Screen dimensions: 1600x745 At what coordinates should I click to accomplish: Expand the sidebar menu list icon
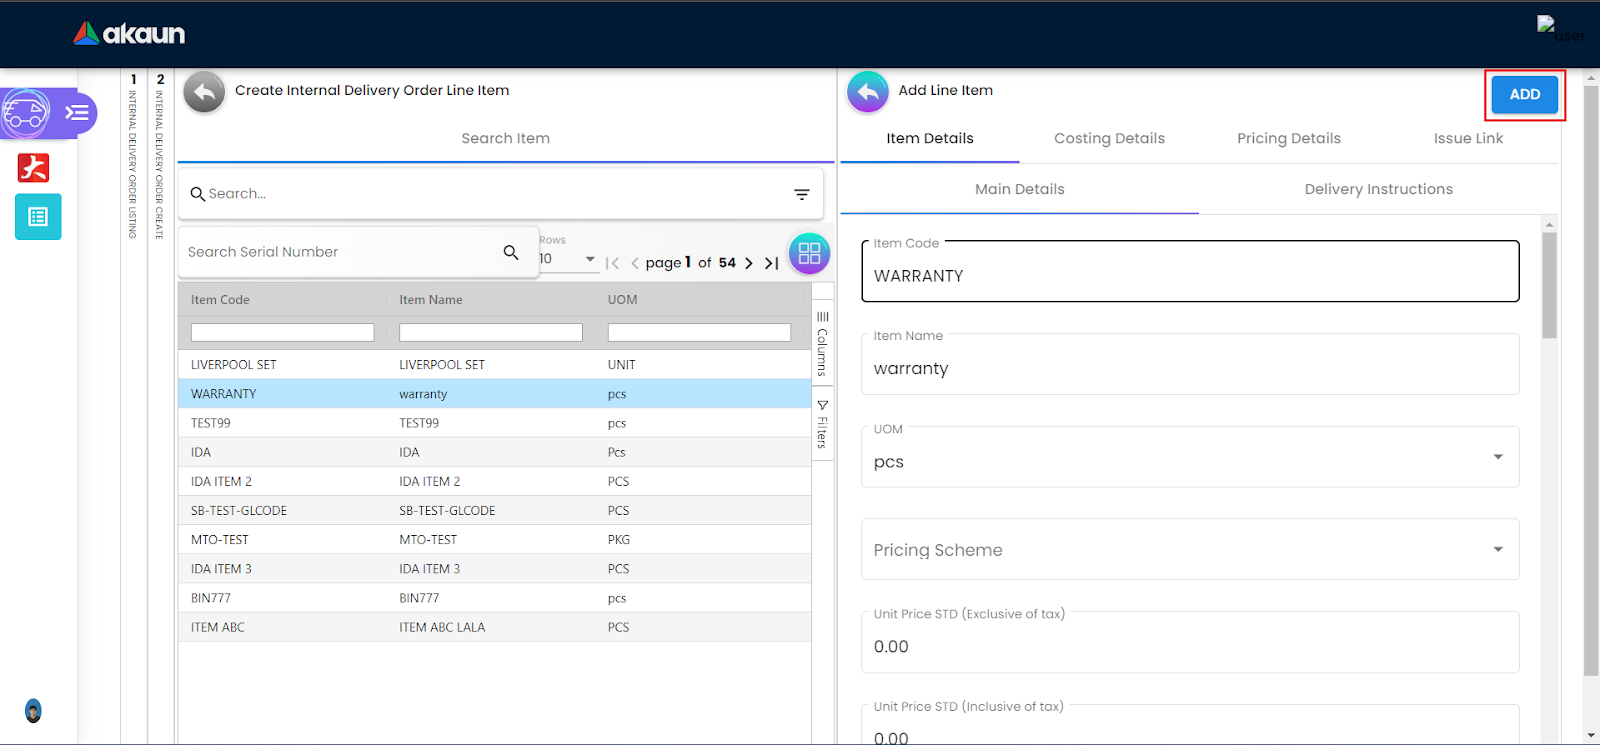pyautogui.click(x=77, y=113)
